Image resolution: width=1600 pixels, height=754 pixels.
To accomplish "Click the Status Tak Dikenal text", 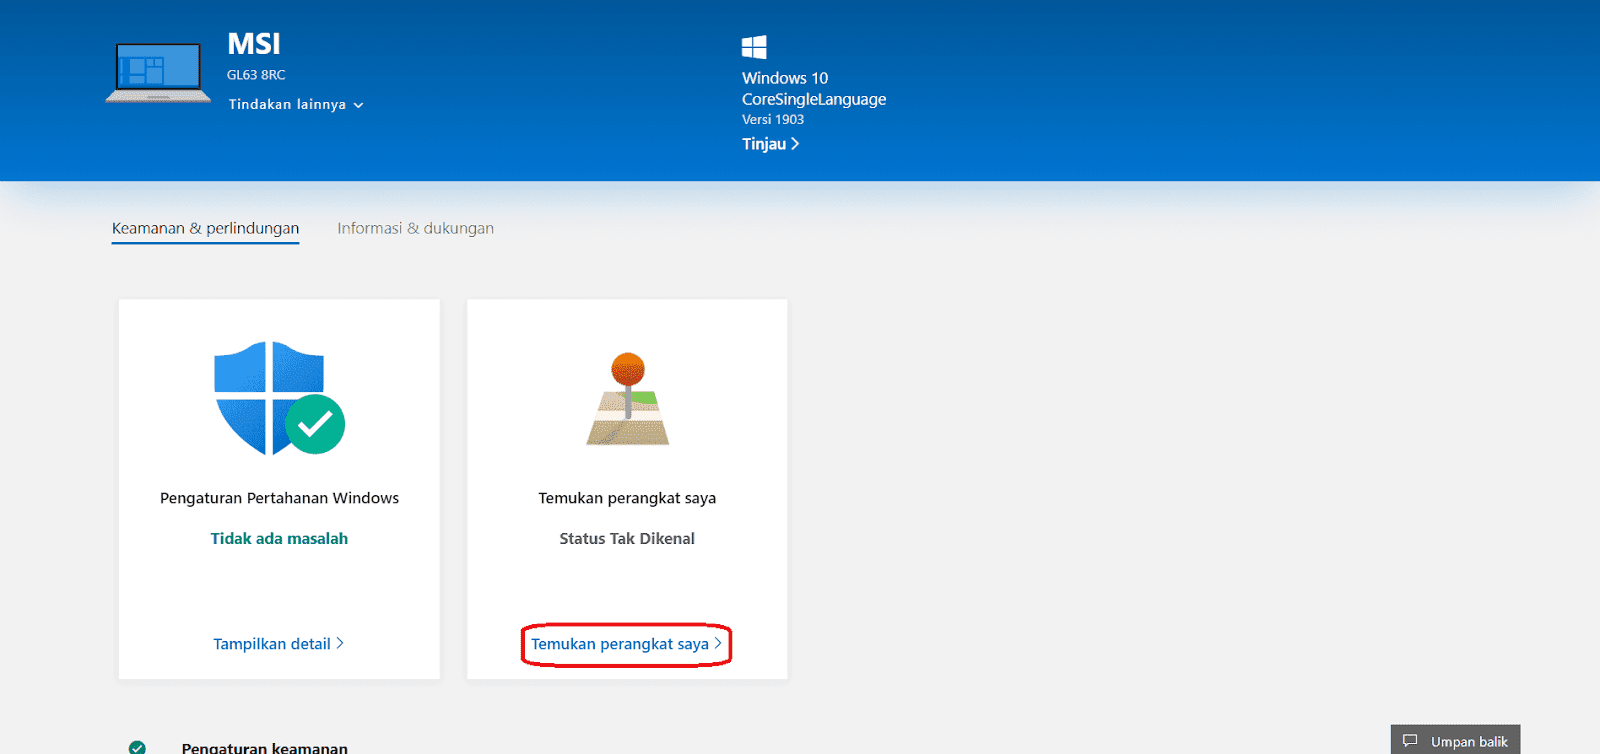I will coord(627,538).
